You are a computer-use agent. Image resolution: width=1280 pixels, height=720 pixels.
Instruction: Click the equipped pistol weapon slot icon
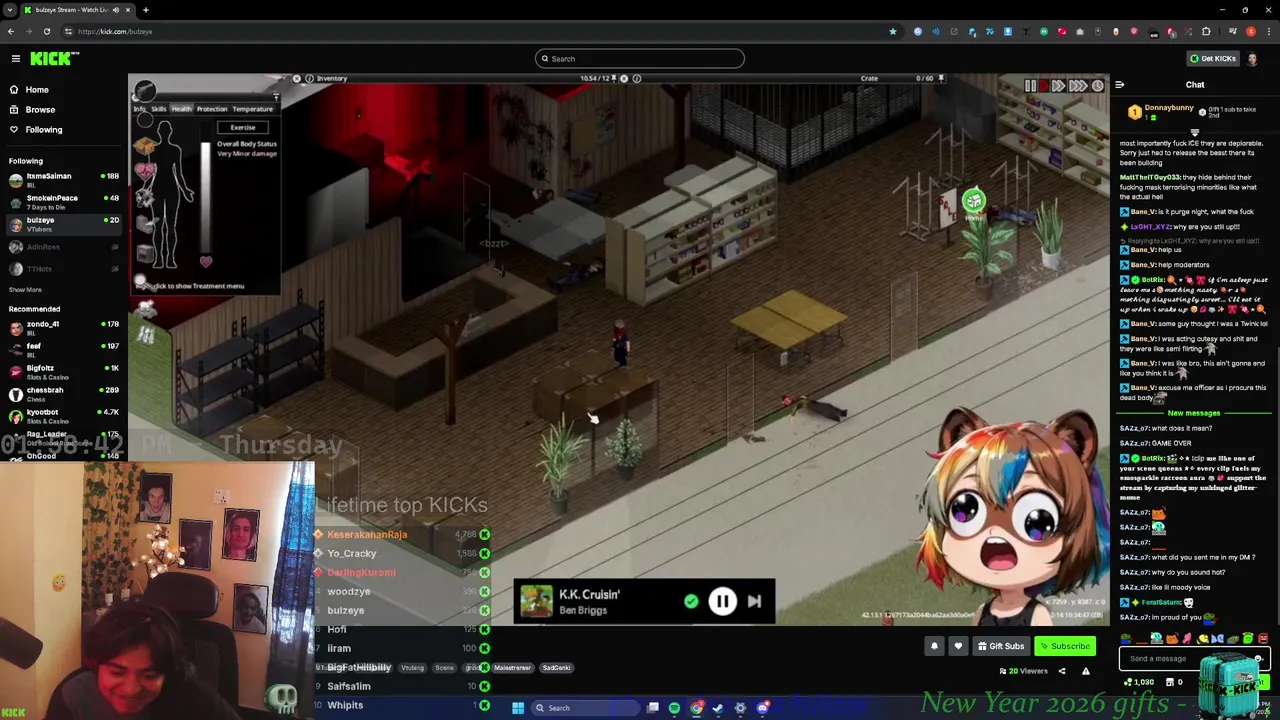[144, 92]
